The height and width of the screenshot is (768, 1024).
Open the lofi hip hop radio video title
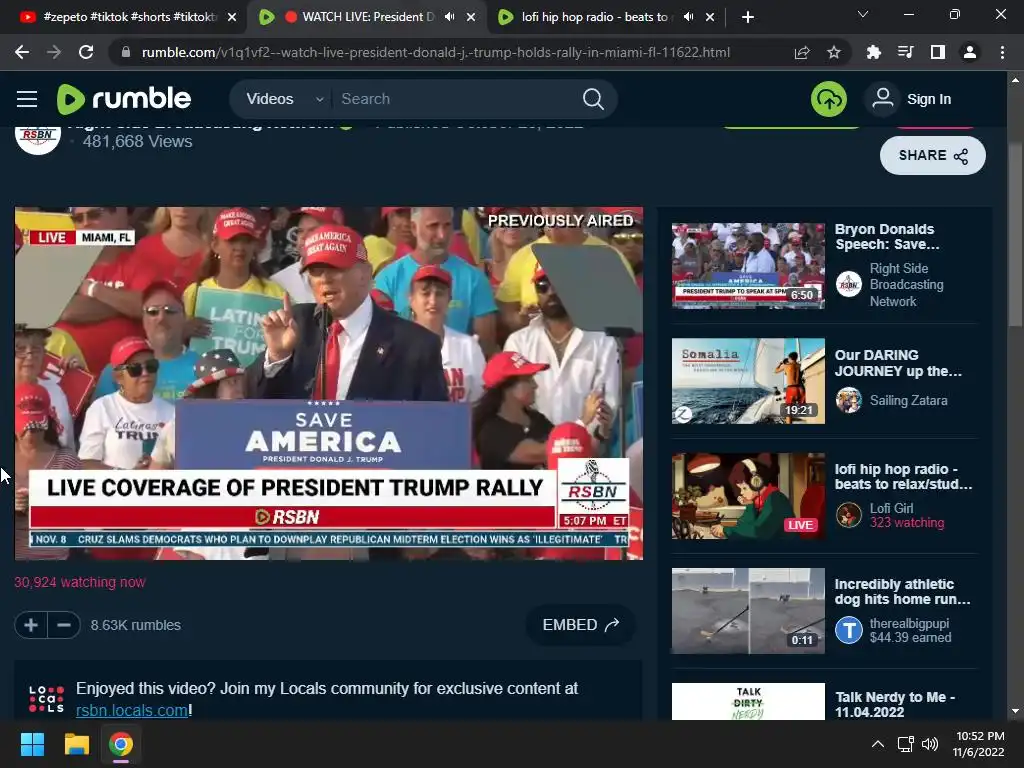903,477
